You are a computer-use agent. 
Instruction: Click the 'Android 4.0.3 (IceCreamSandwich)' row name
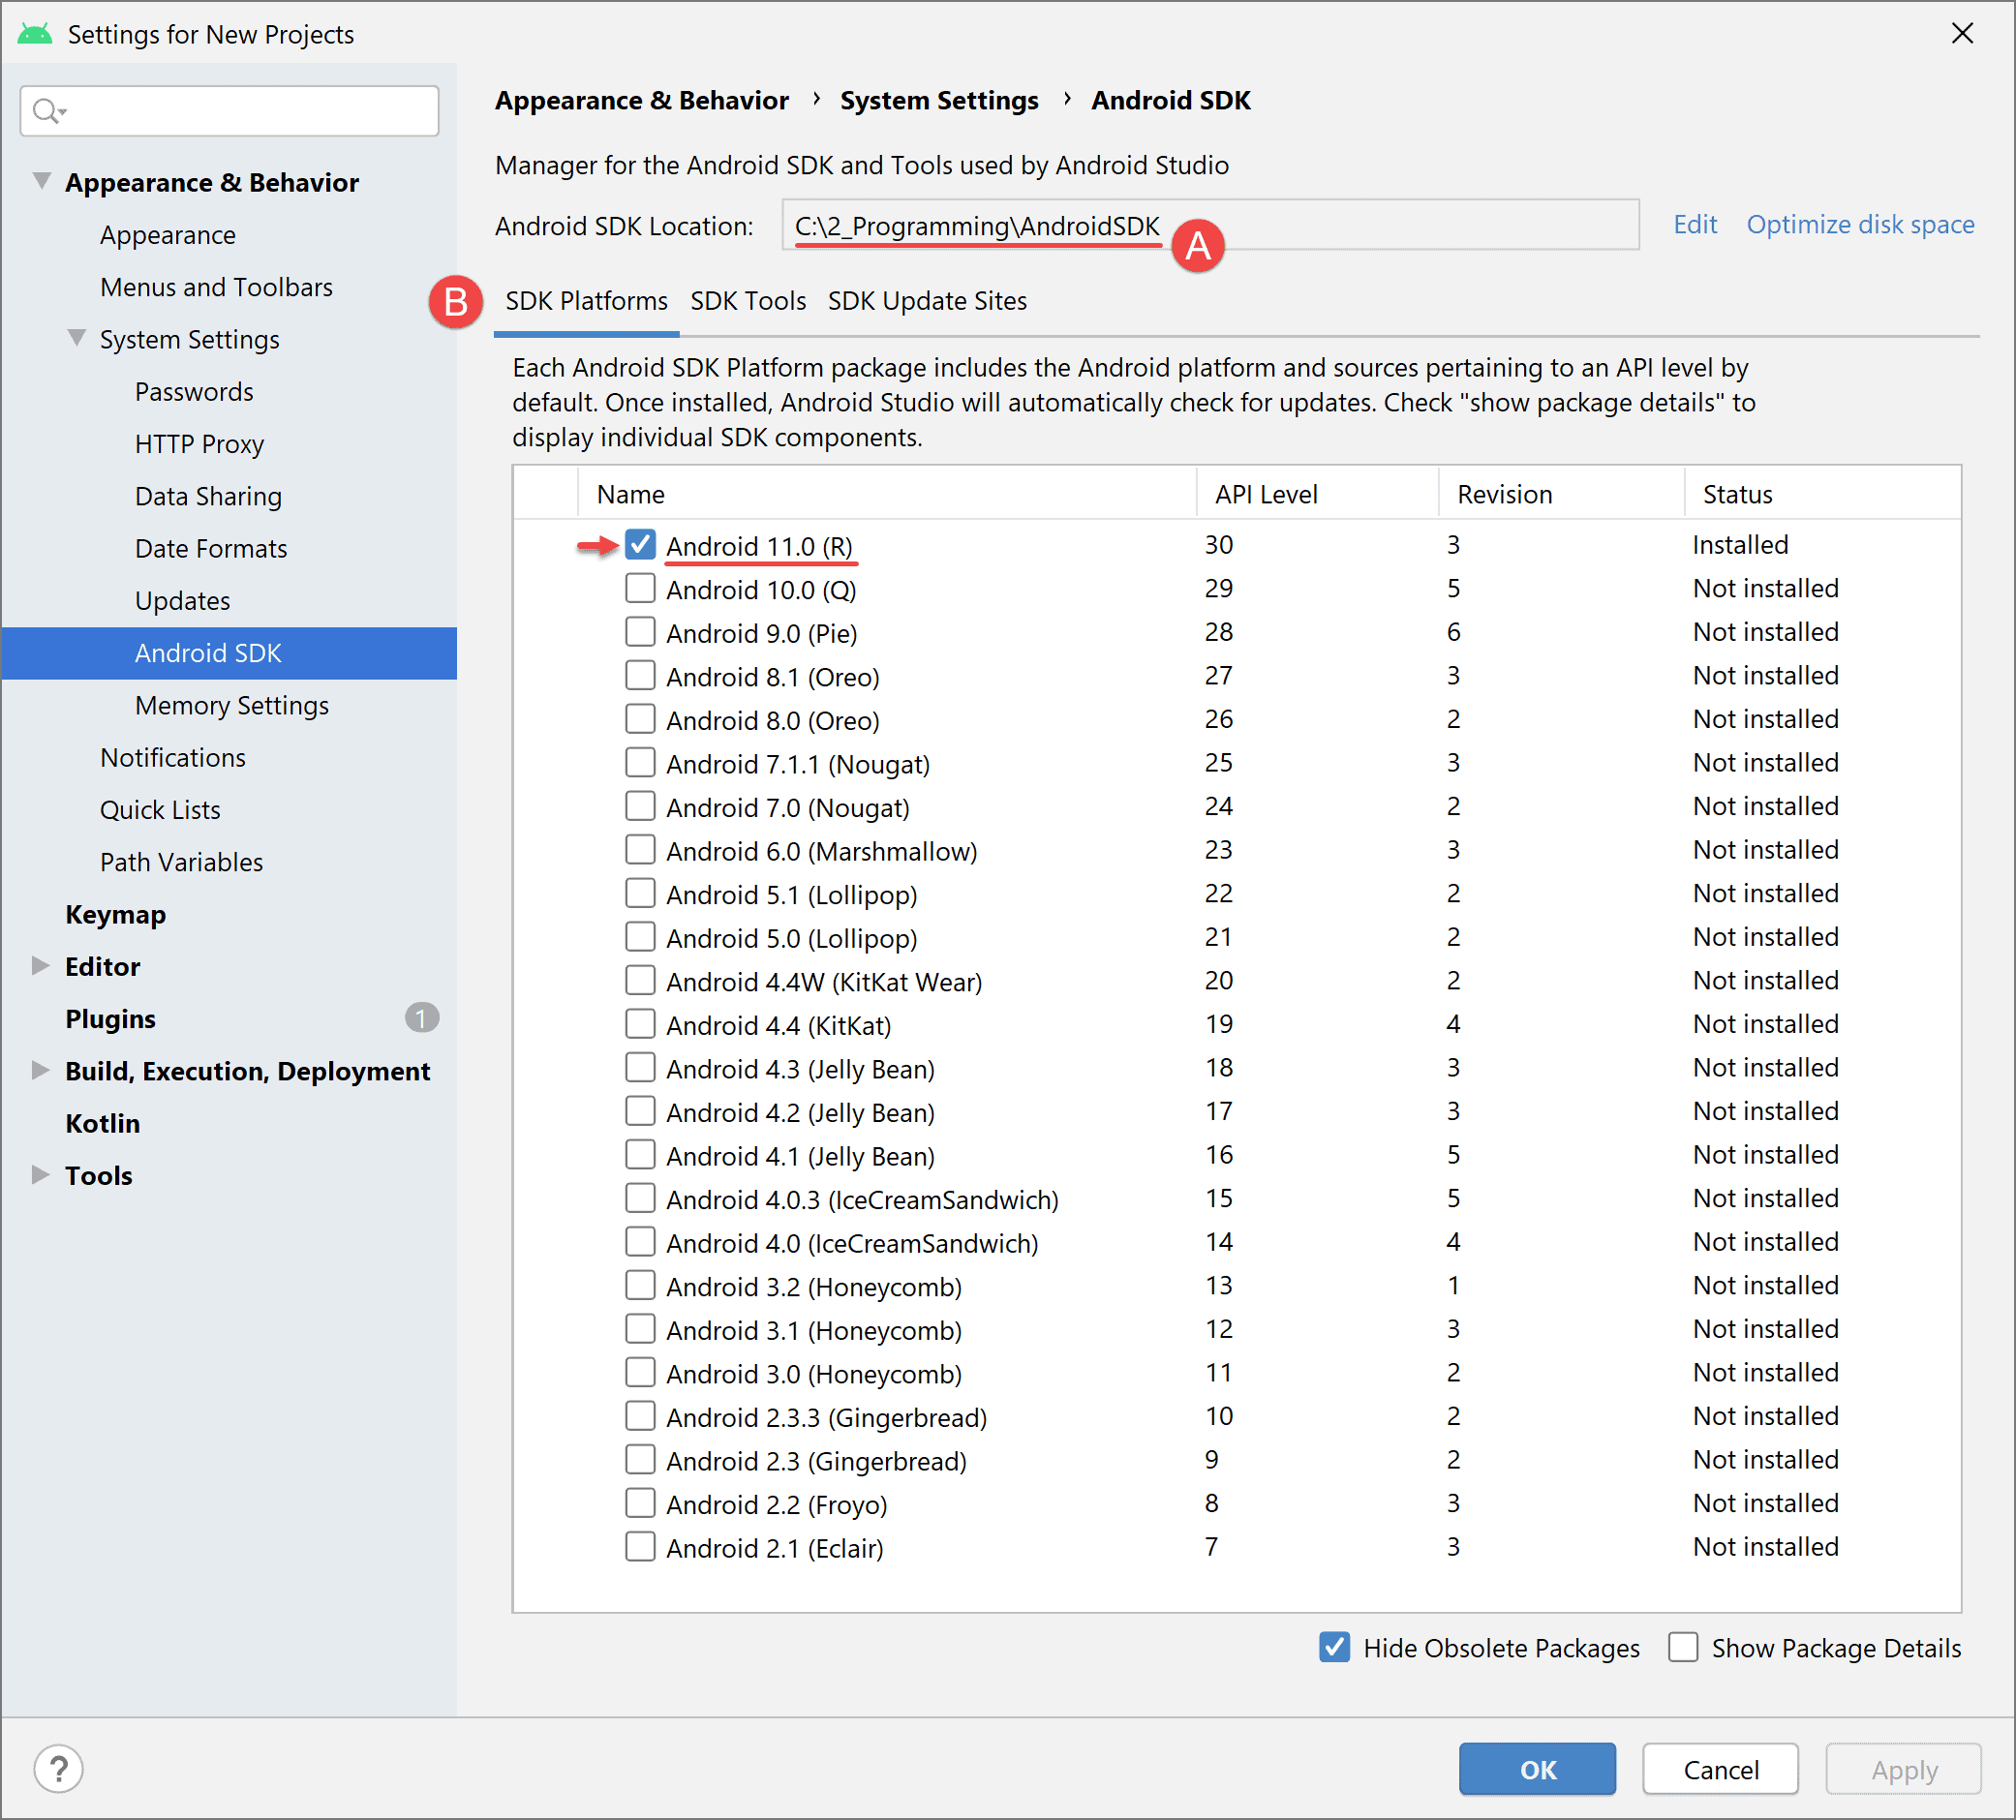(862, 1200)
